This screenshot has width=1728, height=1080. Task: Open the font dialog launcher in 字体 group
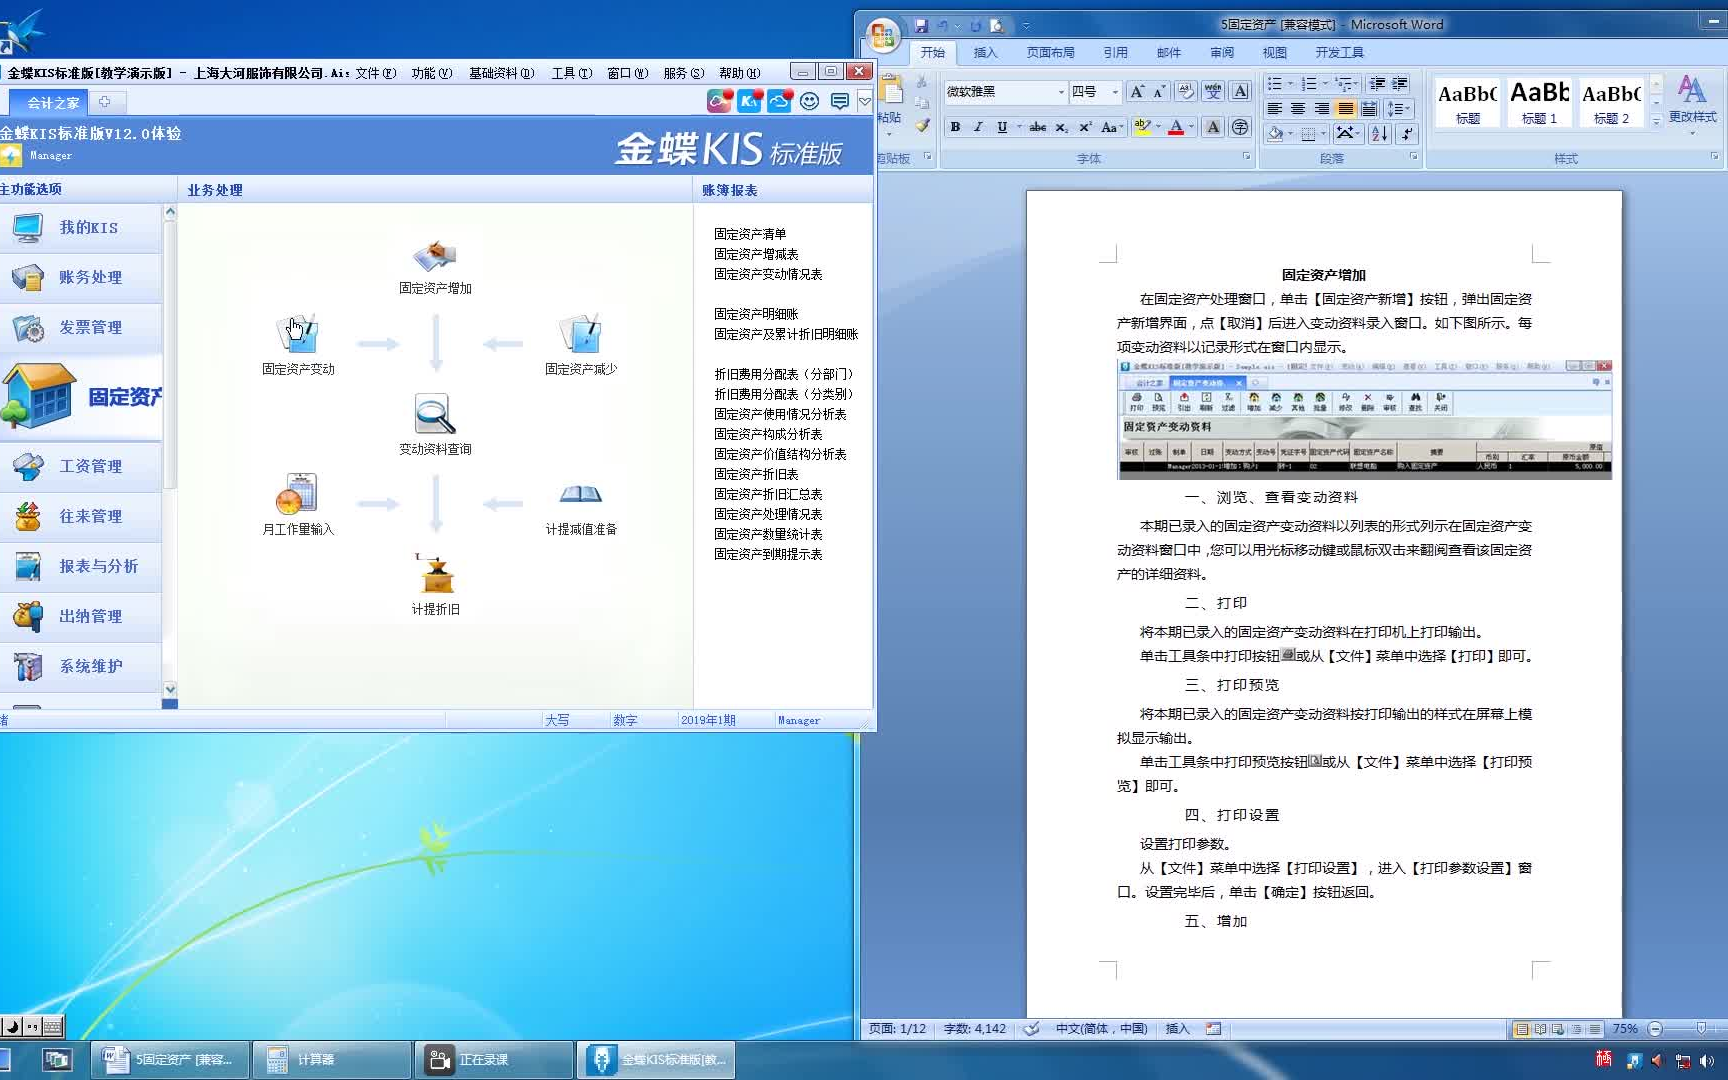coord(1246,157)
